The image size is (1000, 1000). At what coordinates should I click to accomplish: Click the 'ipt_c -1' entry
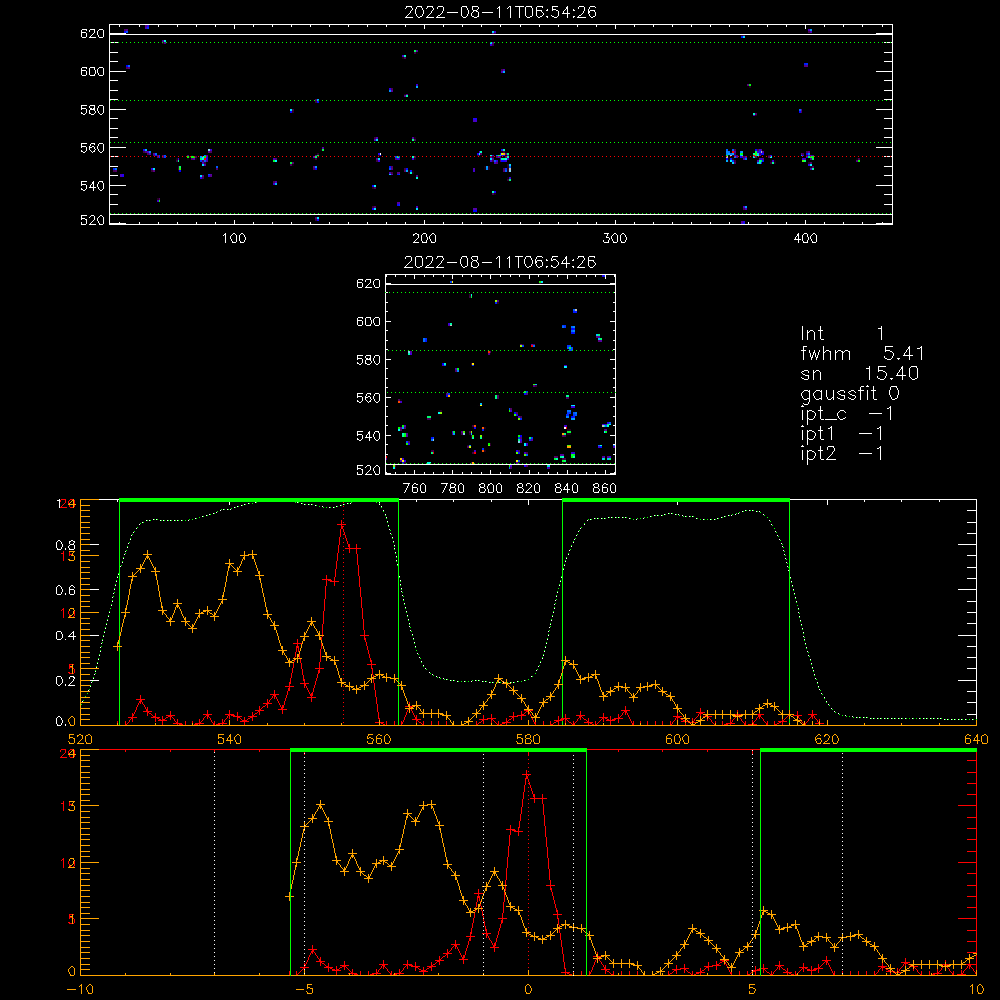point(847,414)
